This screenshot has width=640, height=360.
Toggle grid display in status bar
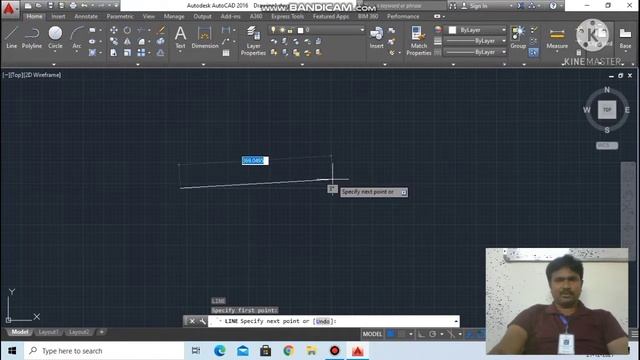click(391, 334)
